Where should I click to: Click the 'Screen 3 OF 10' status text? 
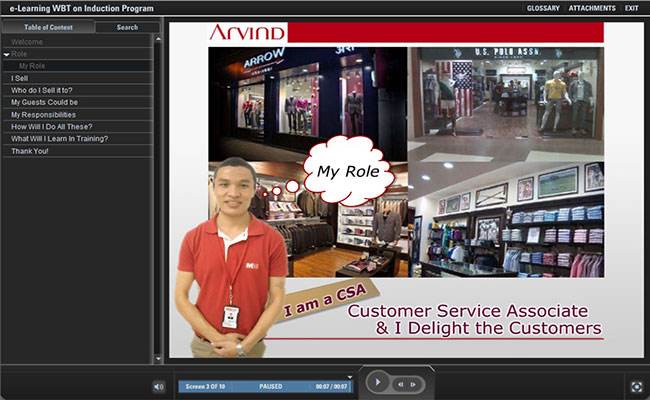(x=205, y=386)
